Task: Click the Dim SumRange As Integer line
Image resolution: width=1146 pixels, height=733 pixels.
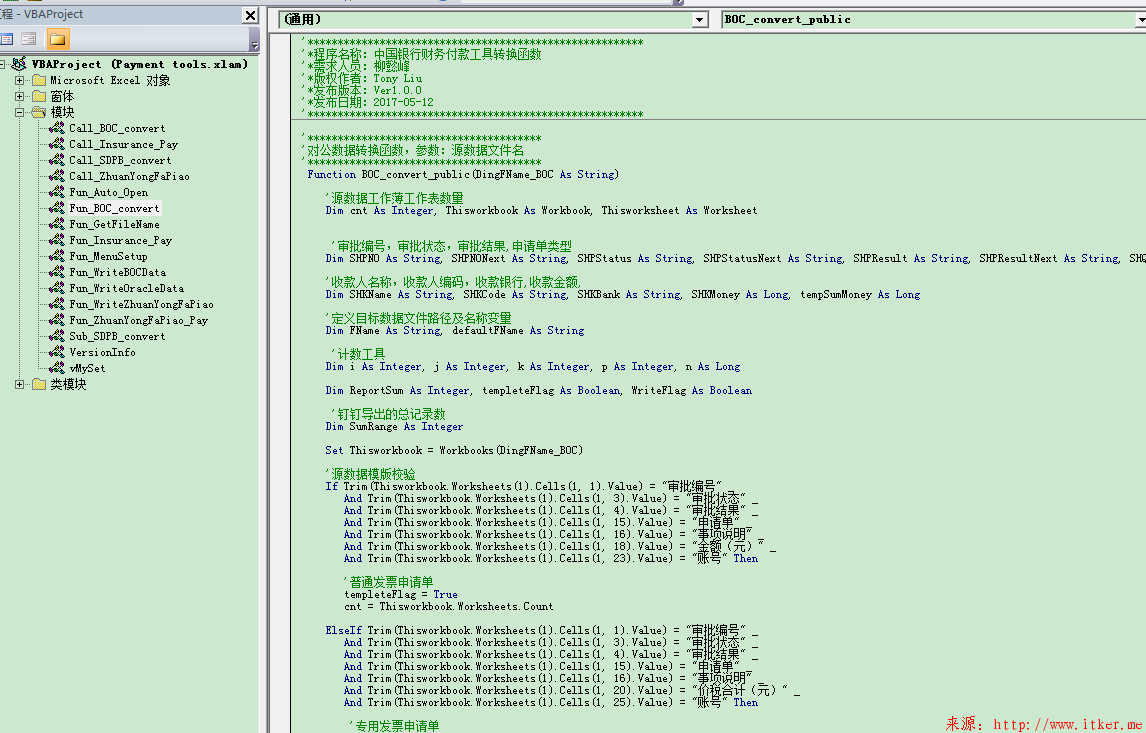Action: pos(394,427)
